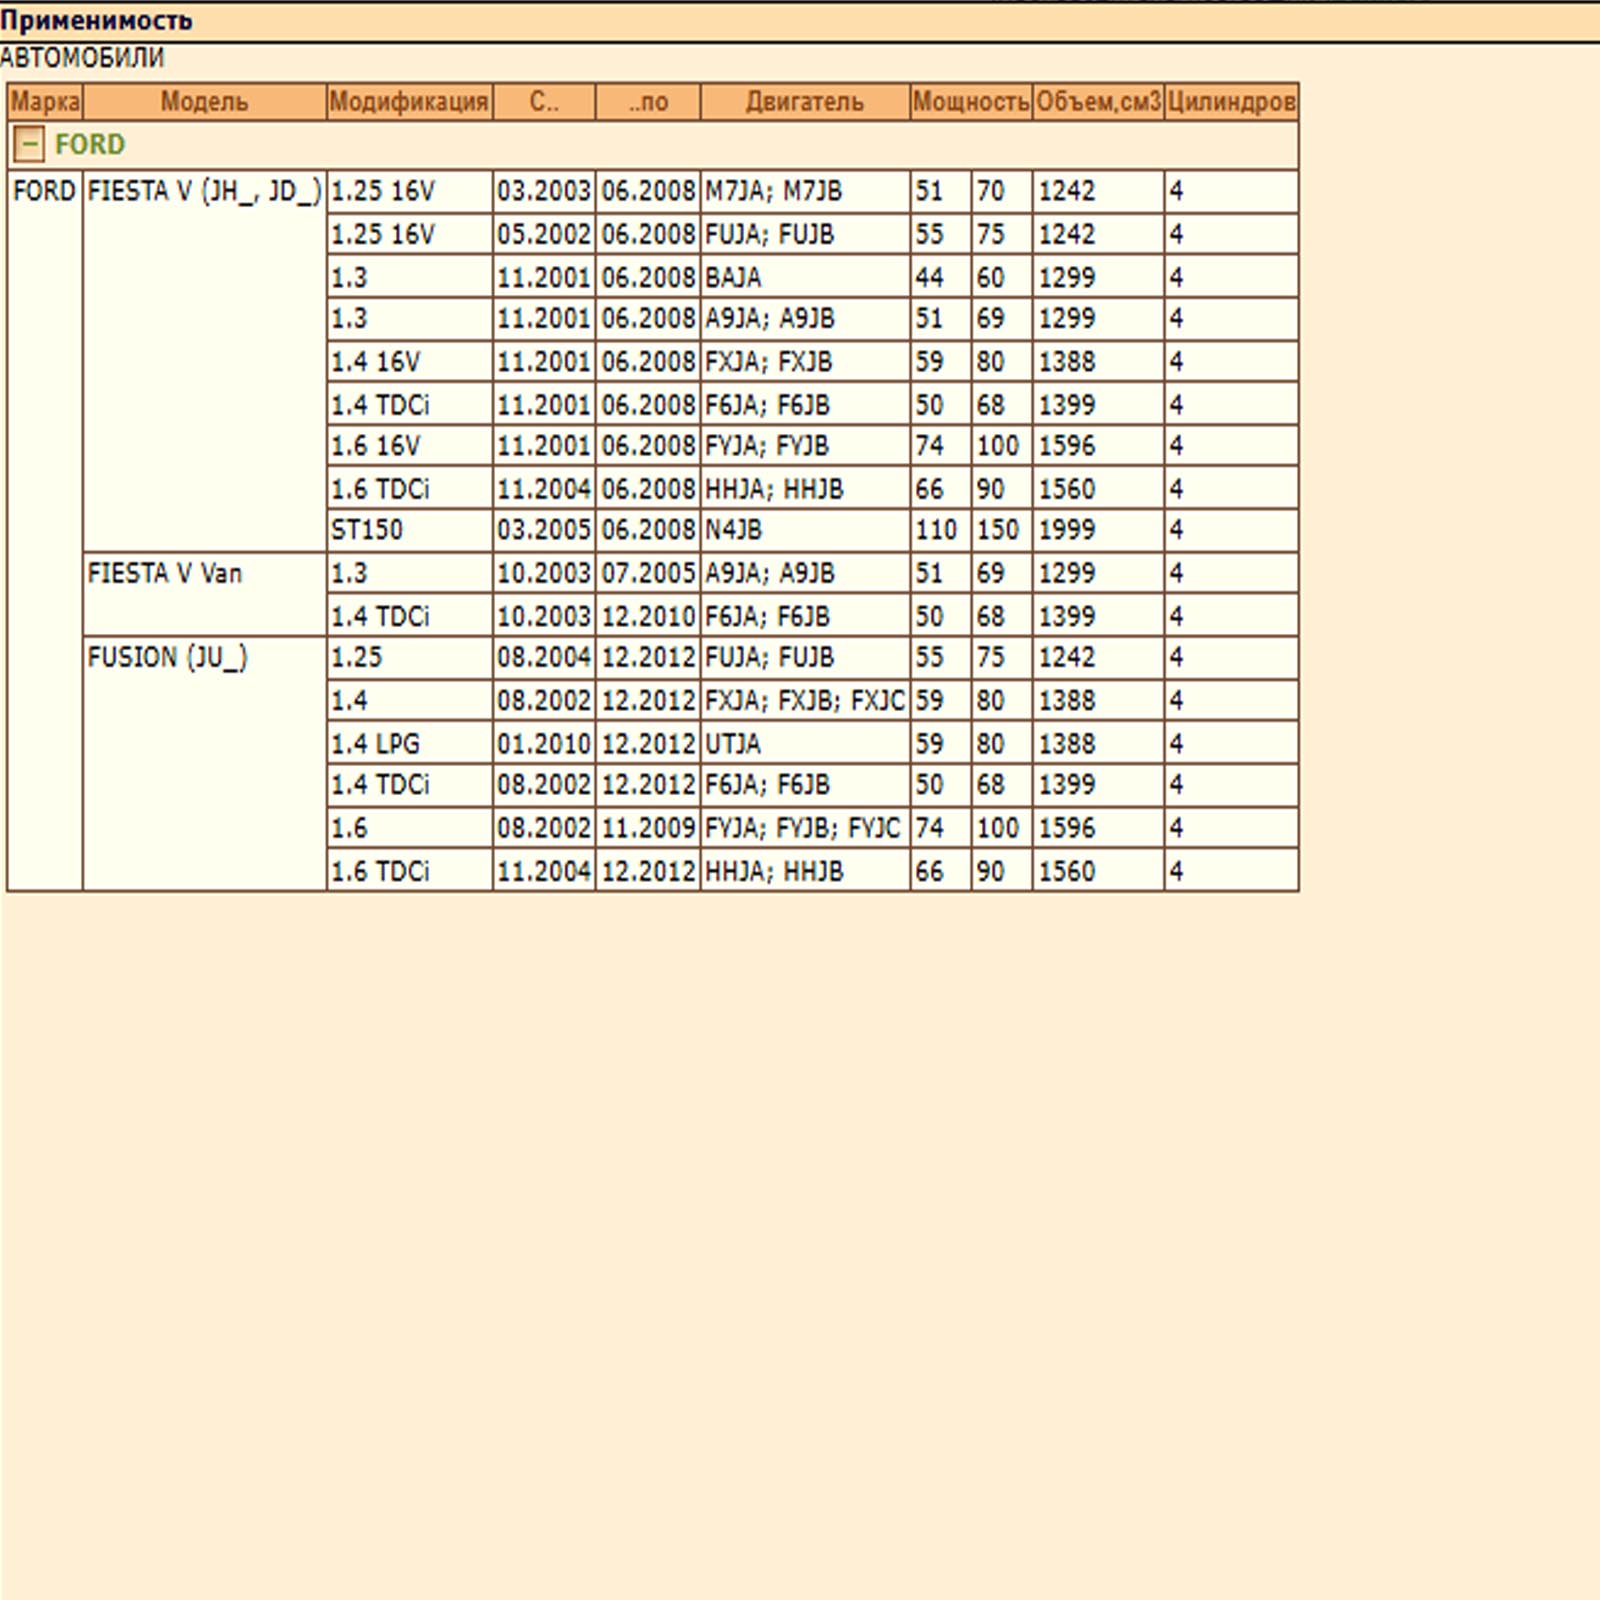Click the Двигатель column header
This screenshot has width=1600, height=1600.
tap(804, 102)
